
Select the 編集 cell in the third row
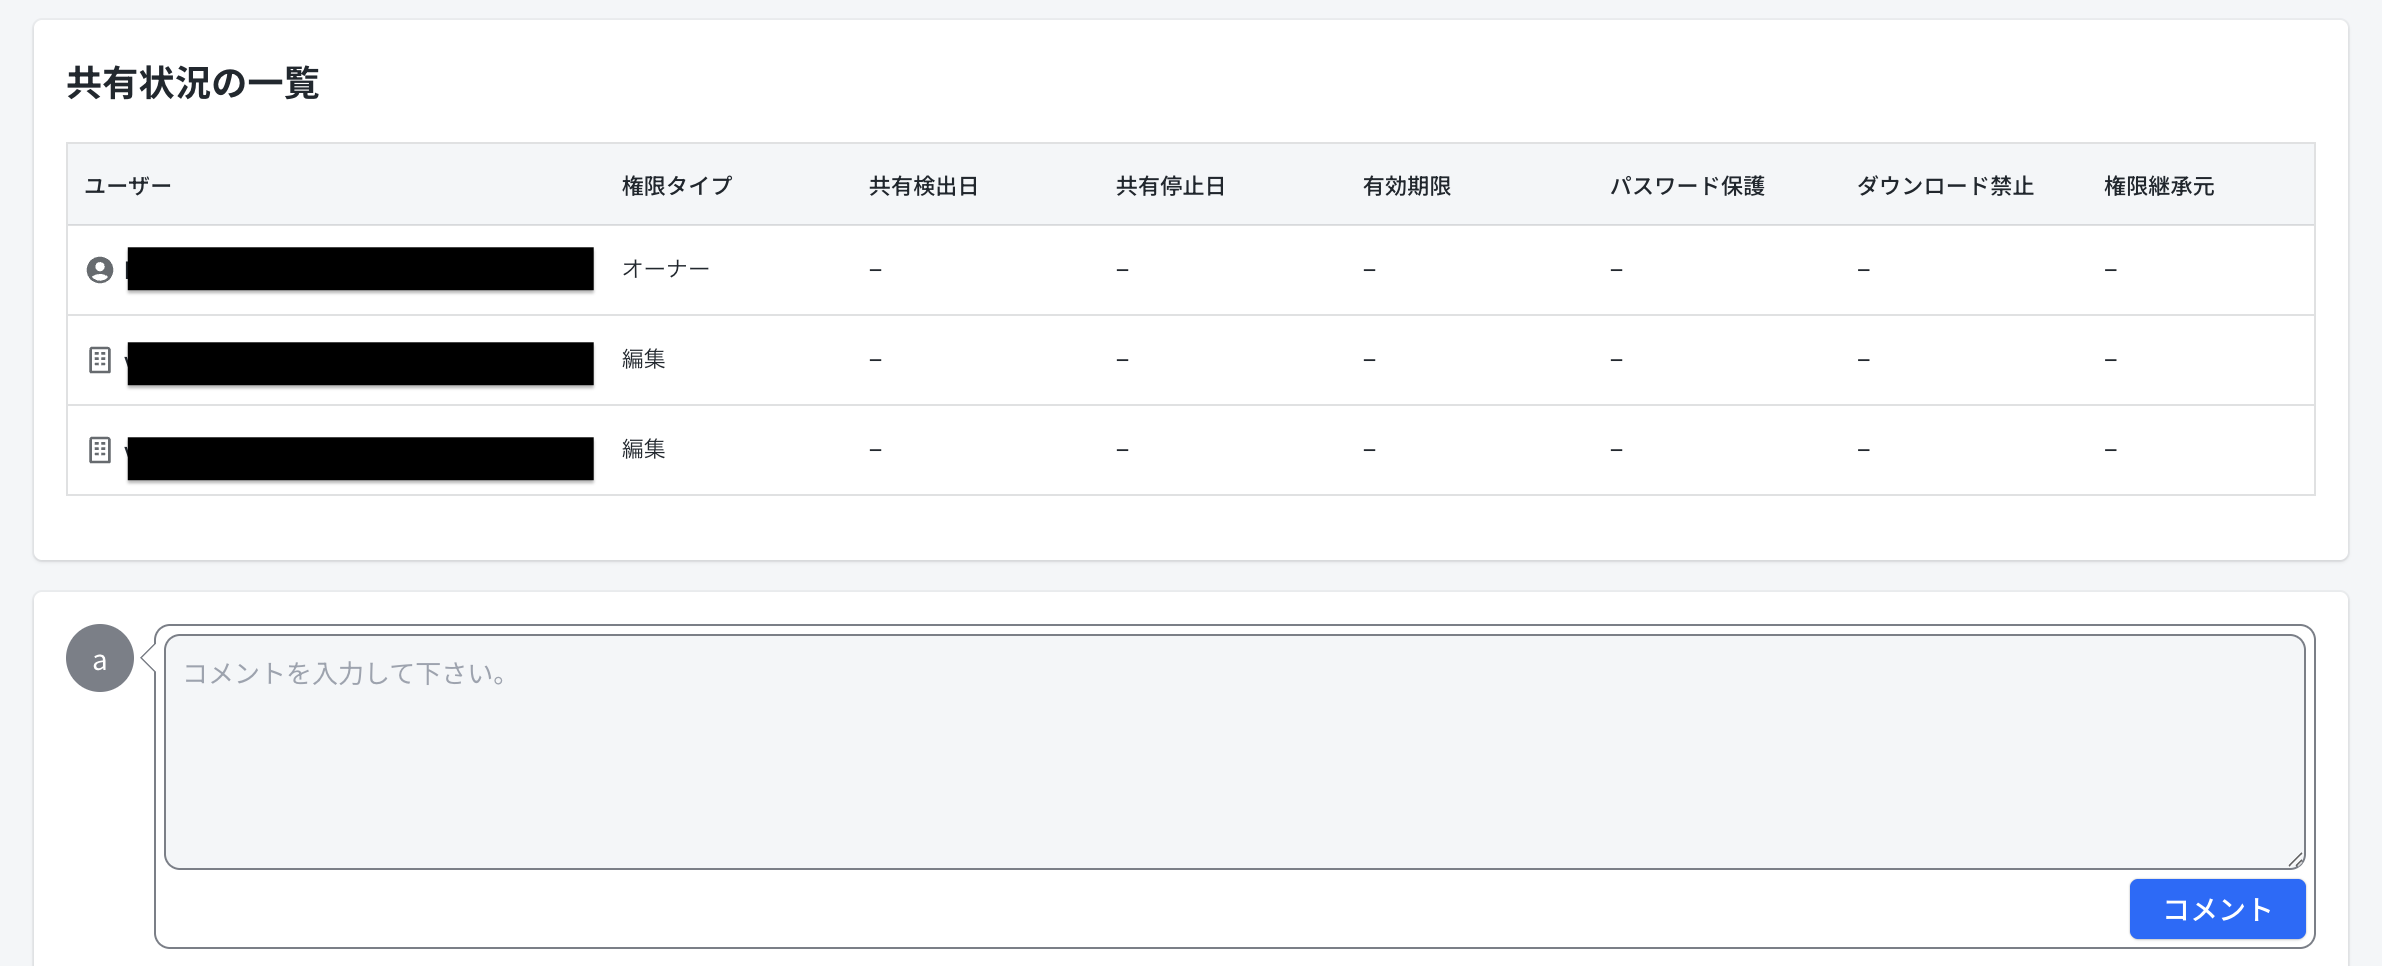[x=644, y=449]
